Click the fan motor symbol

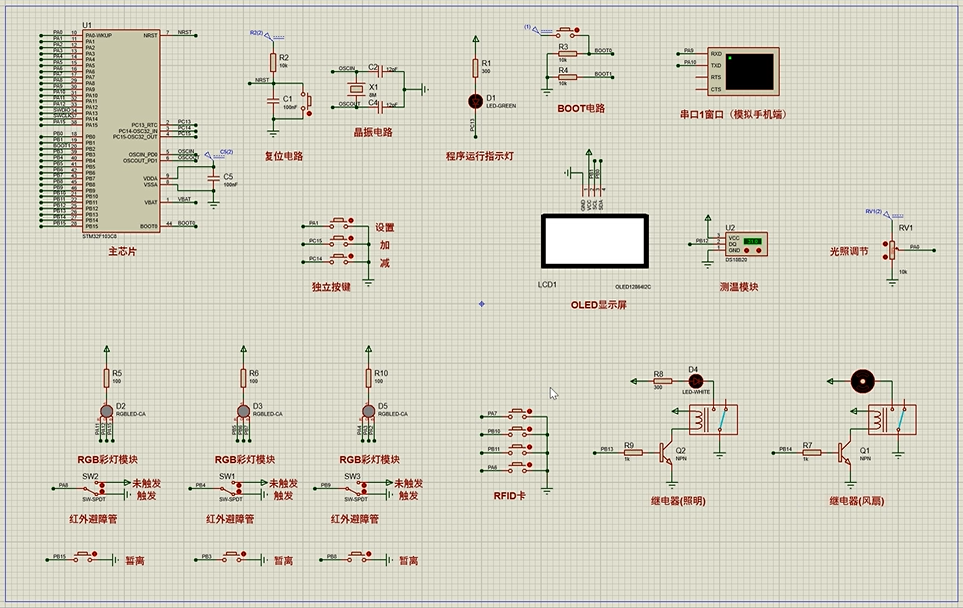[861, 381]
